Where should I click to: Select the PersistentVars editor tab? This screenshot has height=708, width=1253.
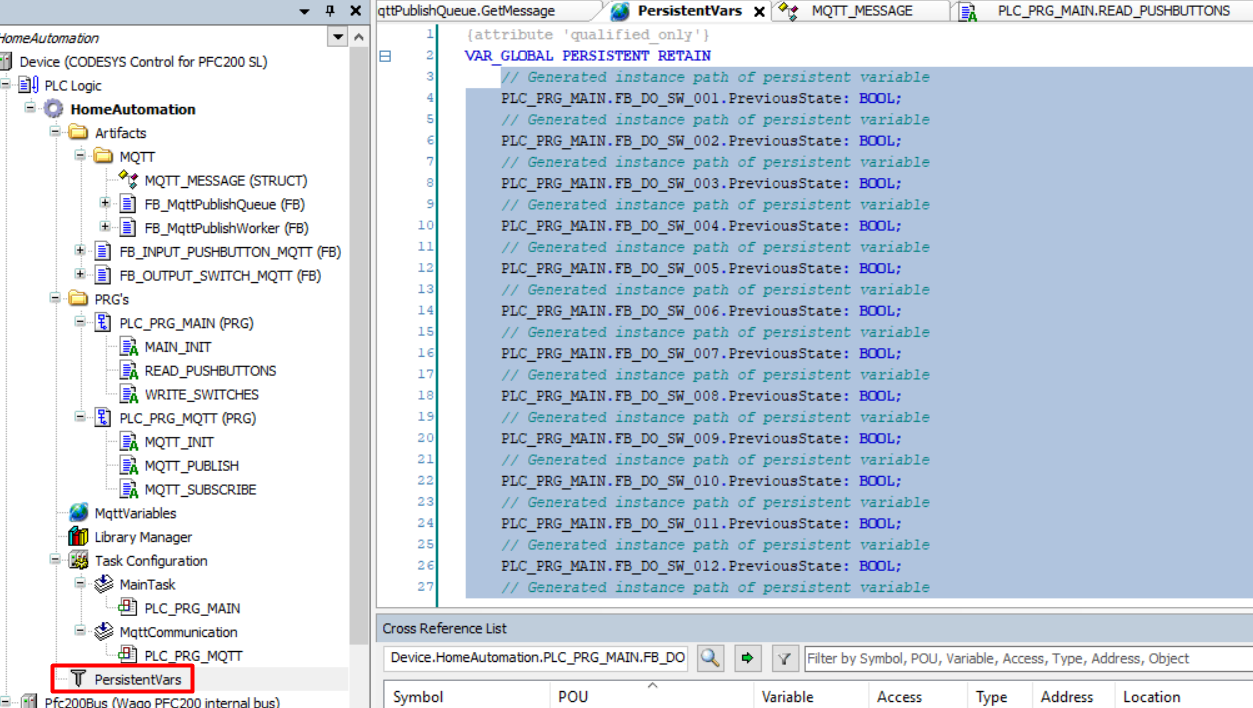[690, 11]
